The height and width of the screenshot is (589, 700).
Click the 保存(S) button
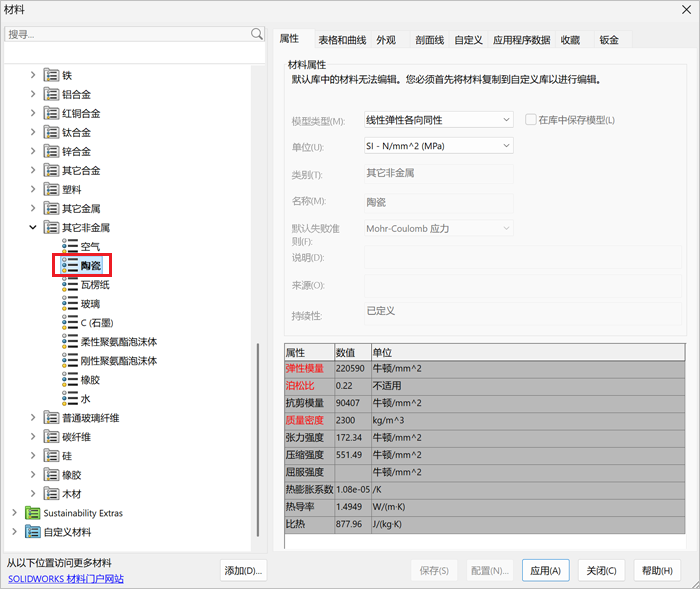pyautogui.click(x=434, y=570)
